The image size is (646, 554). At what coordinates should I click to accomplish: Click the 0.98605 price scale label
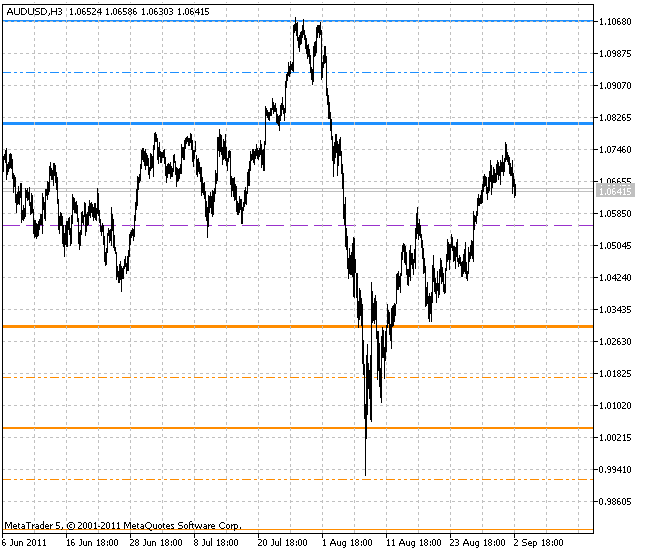coord(615,501)
